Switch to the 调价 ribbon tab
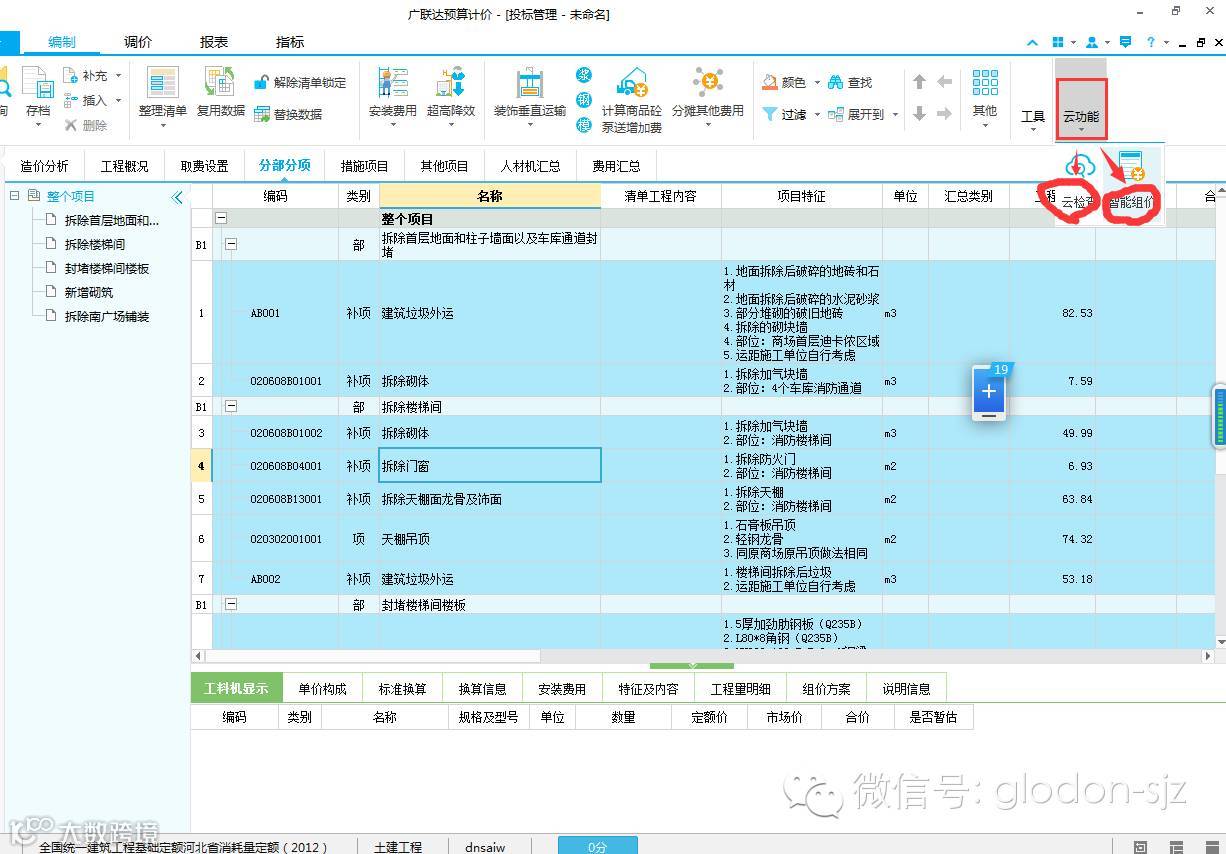 138,42
